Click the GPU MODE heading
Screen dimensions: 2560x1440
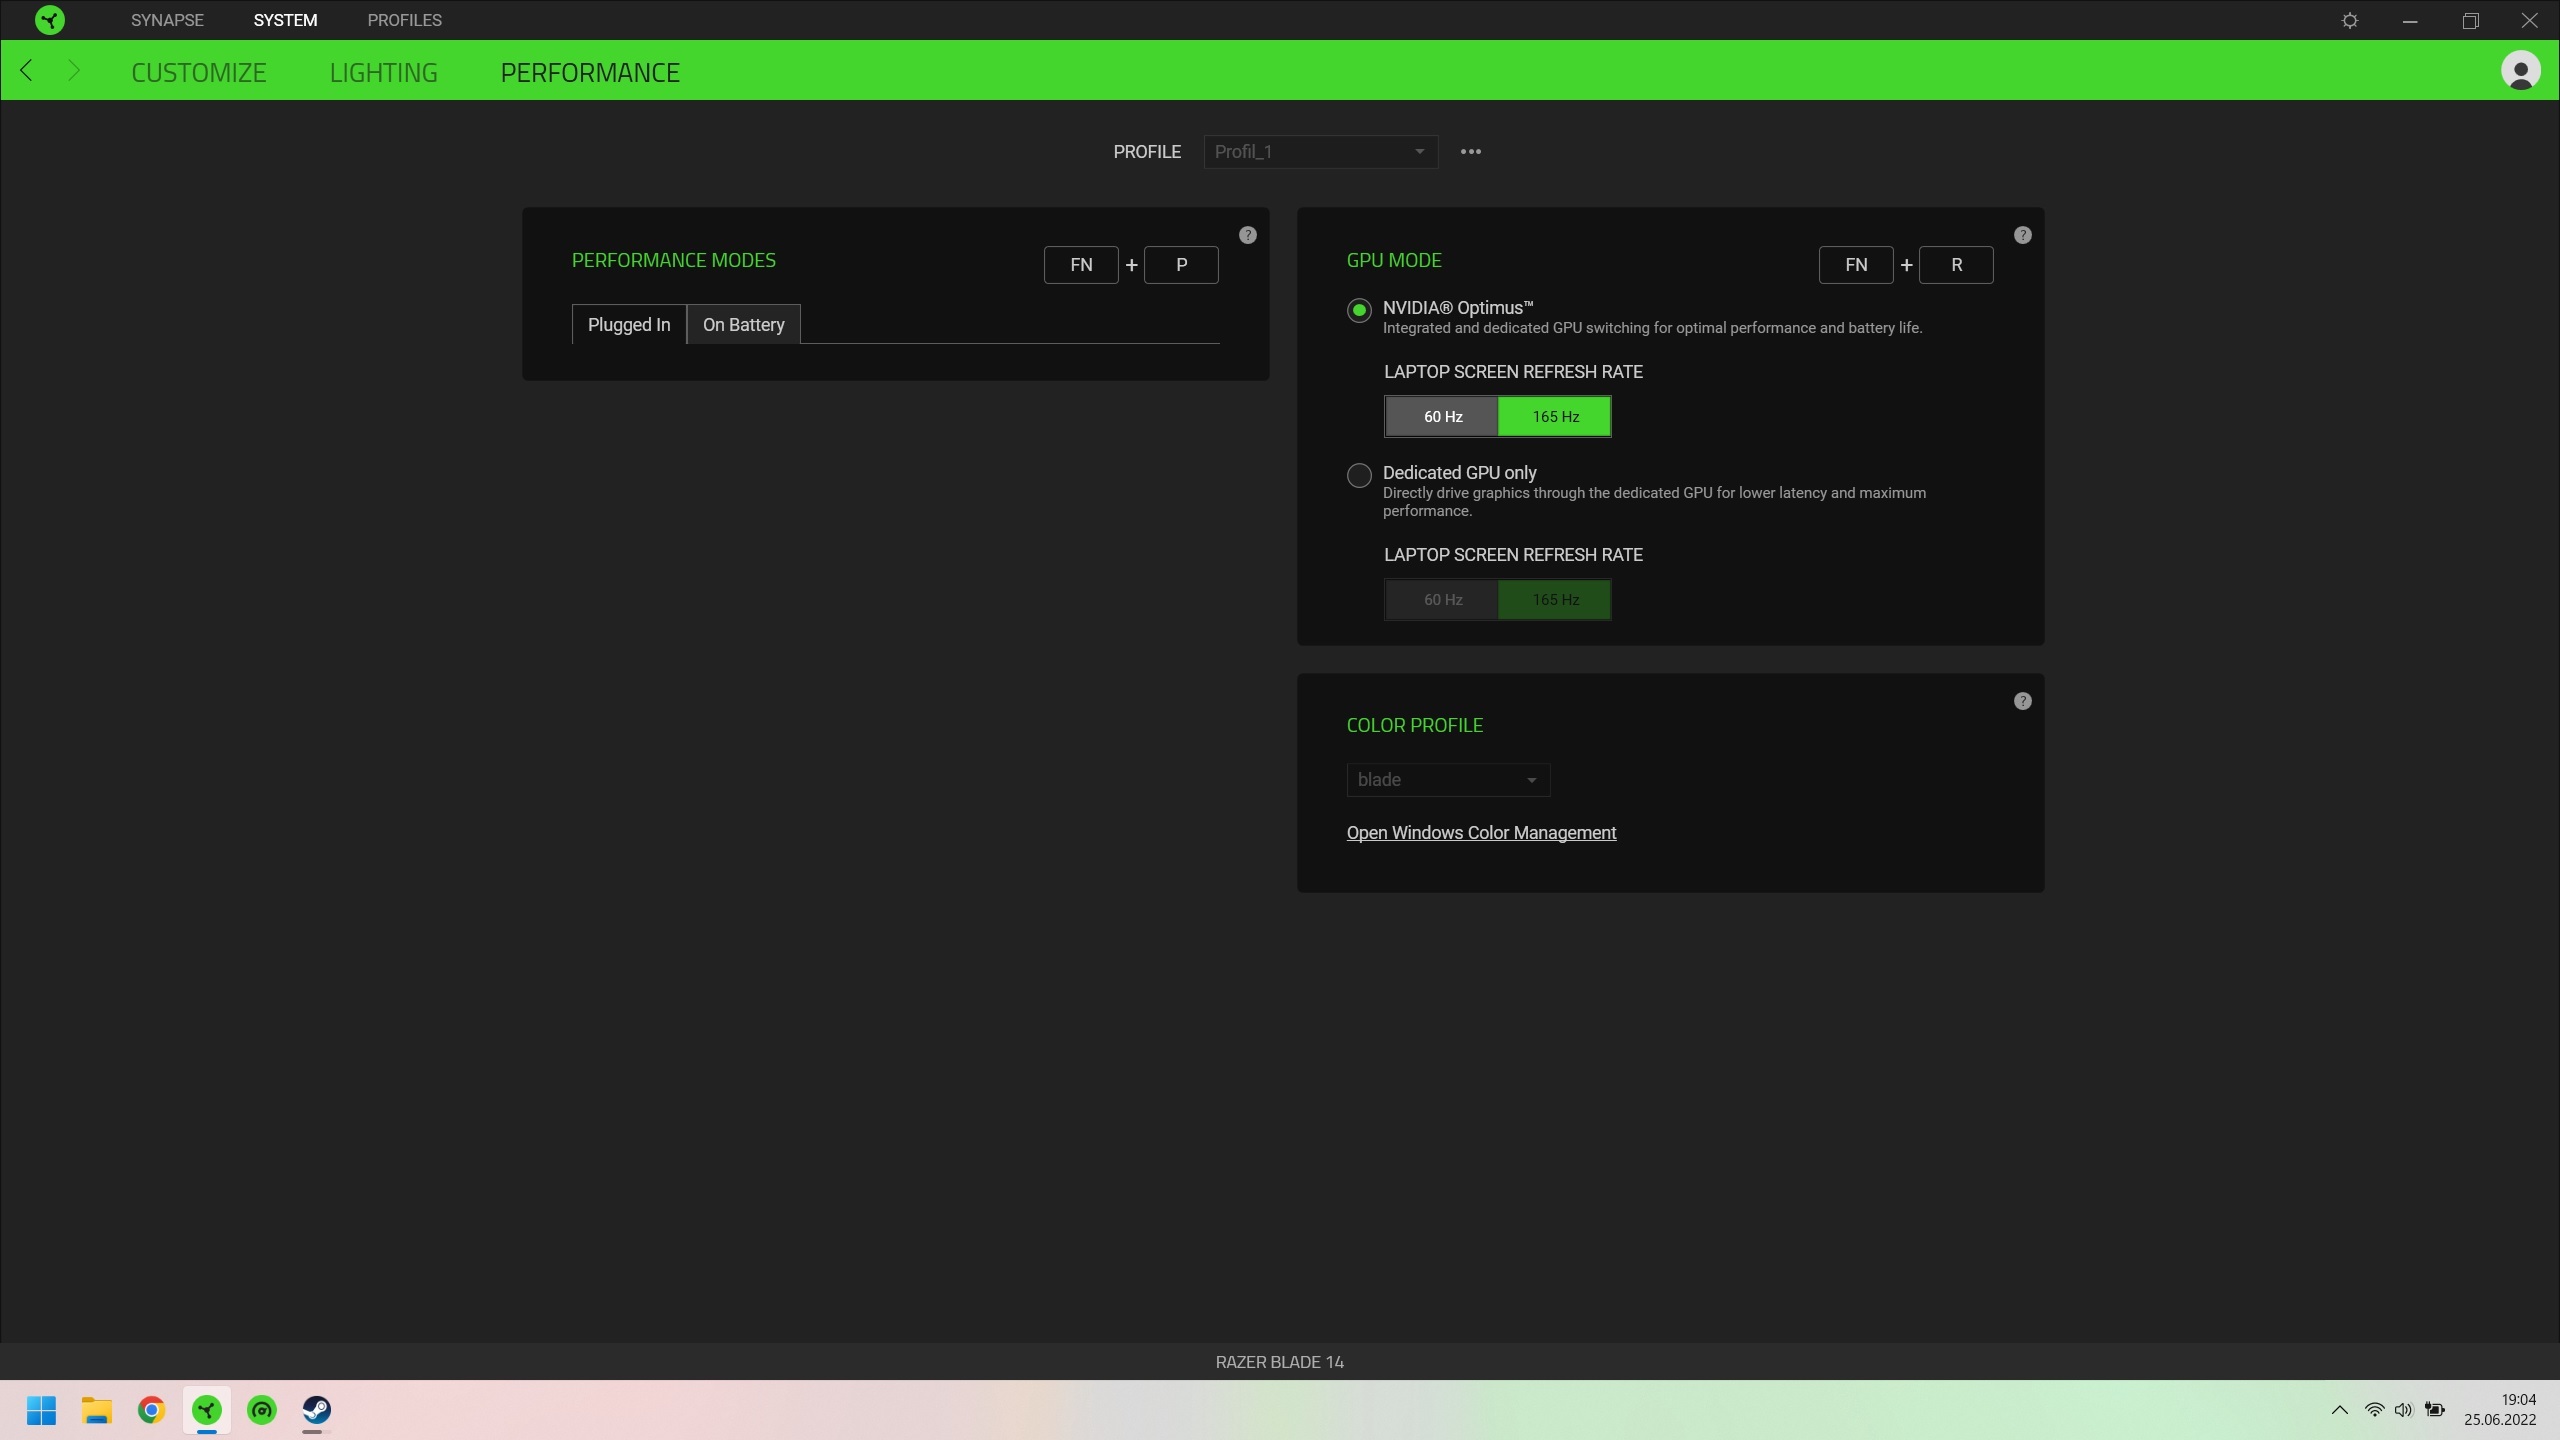pos(1393,260)
